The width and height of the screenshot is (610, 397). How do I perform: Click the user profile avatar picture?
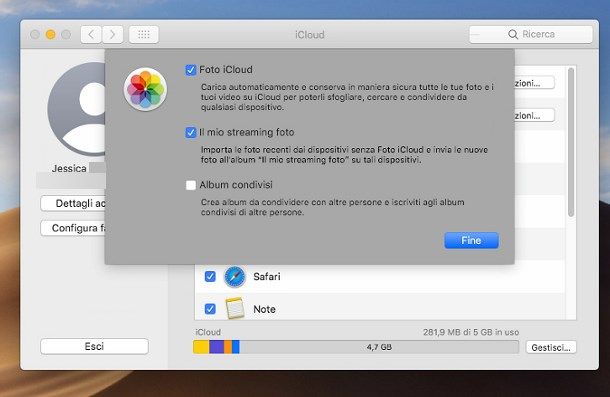[77, 109]
